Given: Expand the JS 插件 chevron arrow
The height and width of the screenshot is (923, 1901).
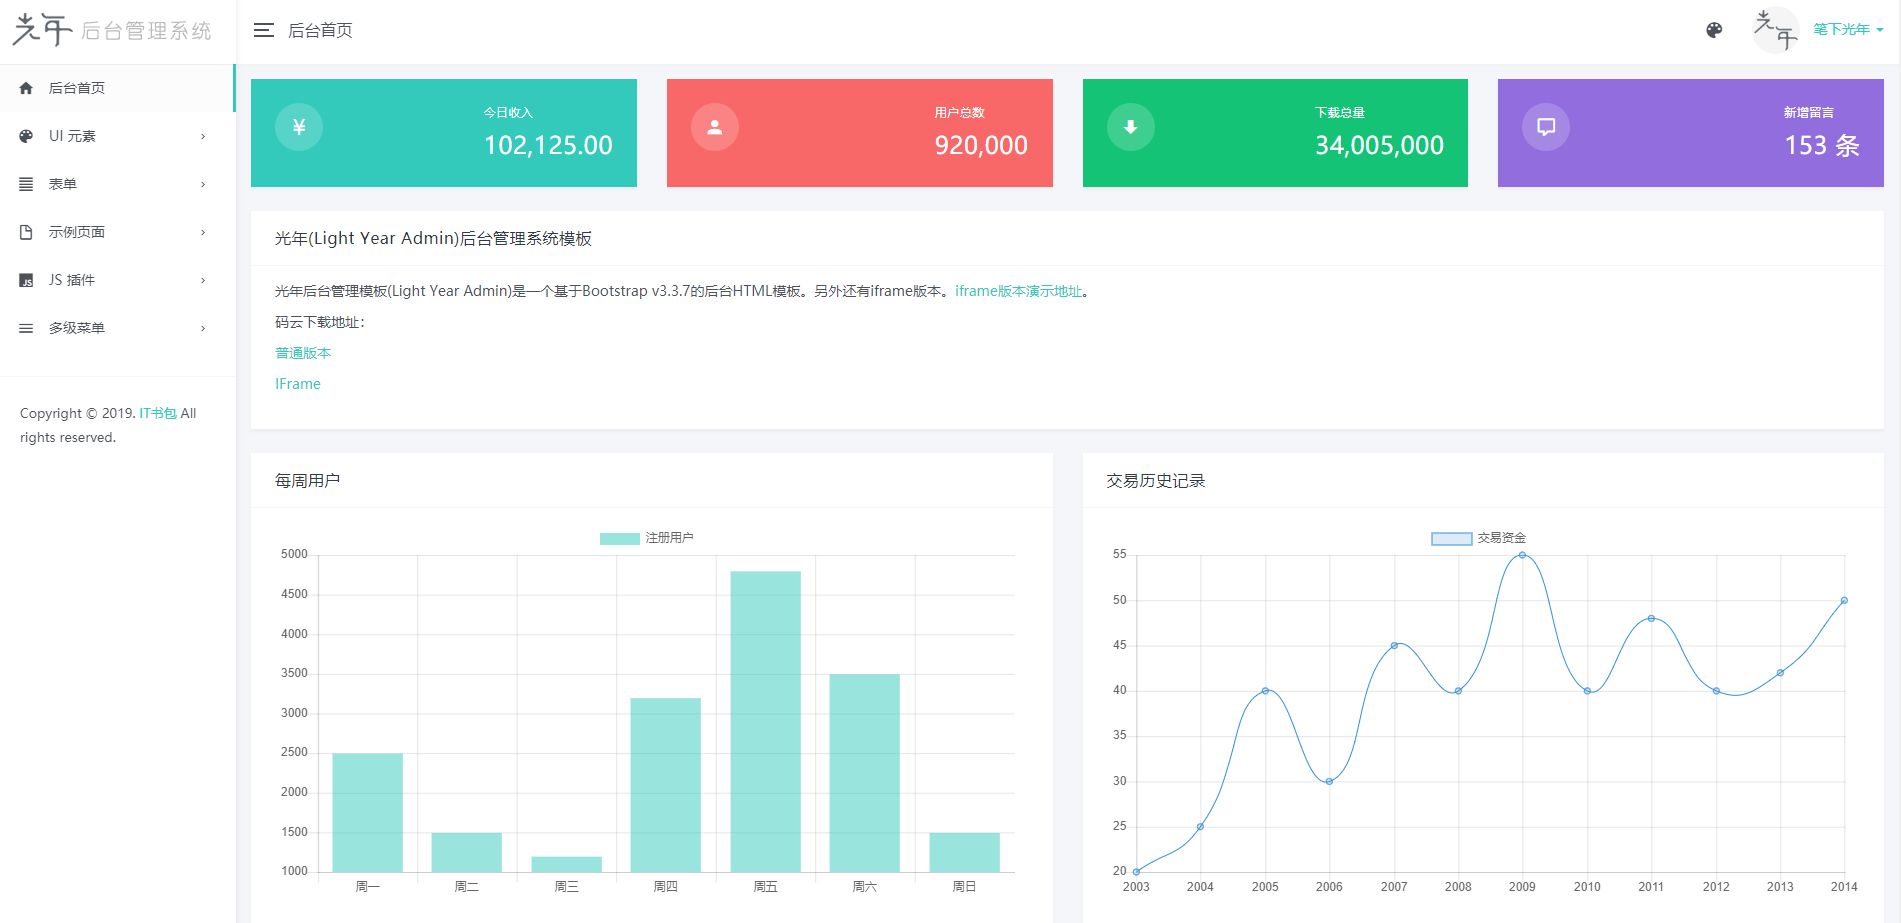Looking at the screenshot, I should click(203, 280).
